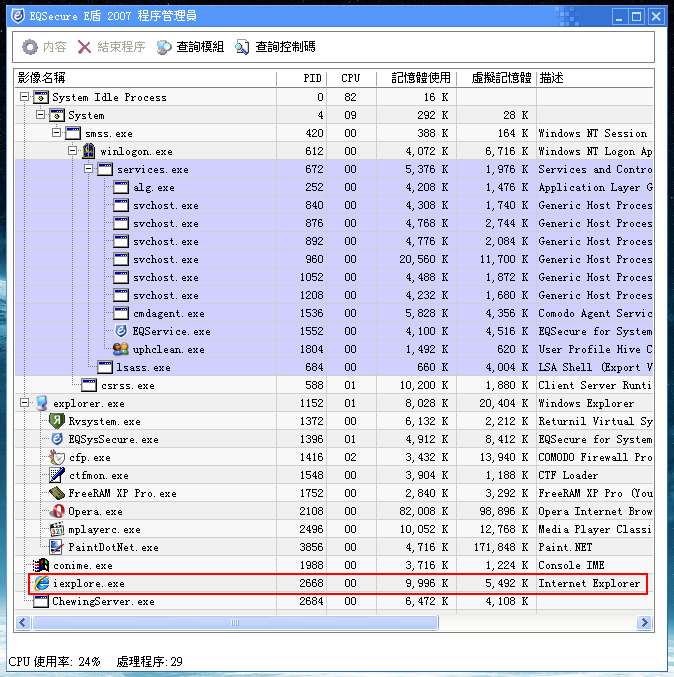Select the EQSysSecure.exe icon
Screen dimensions: 674x677
[x=57, y=439]
